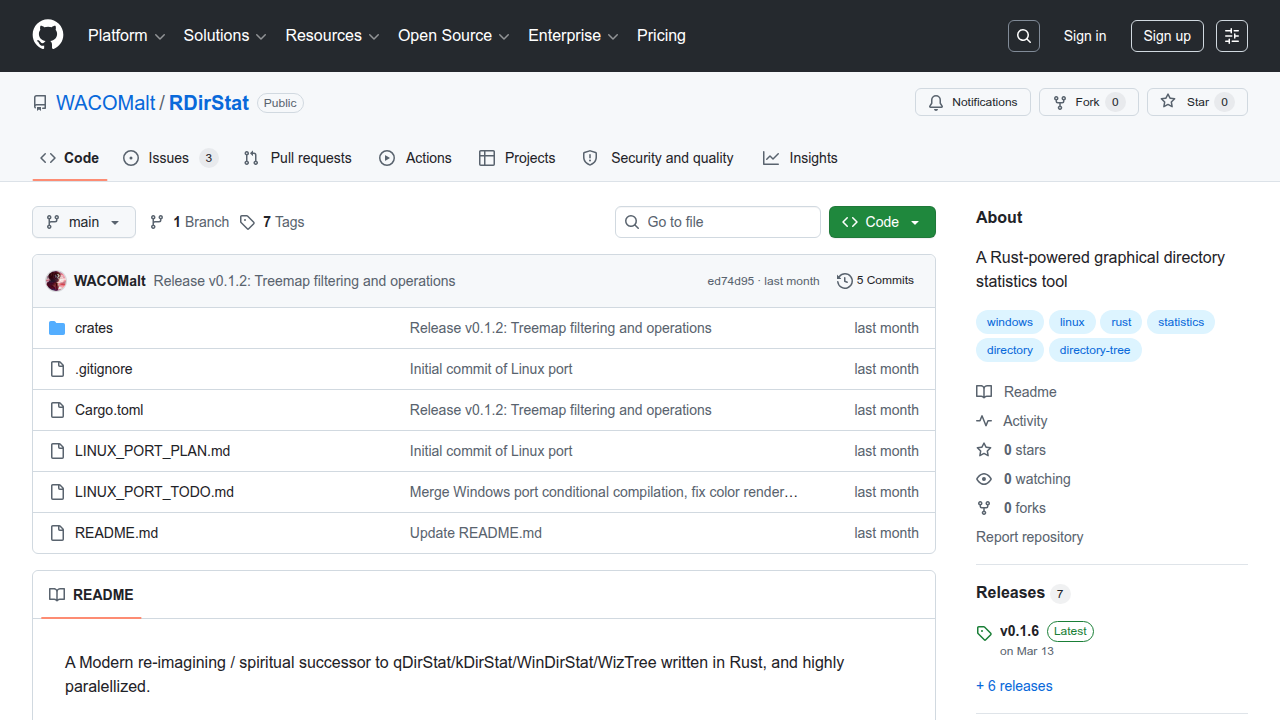The image size is (1280, 720).
Task: Click the Sign up button
Action: point(1167,36)
